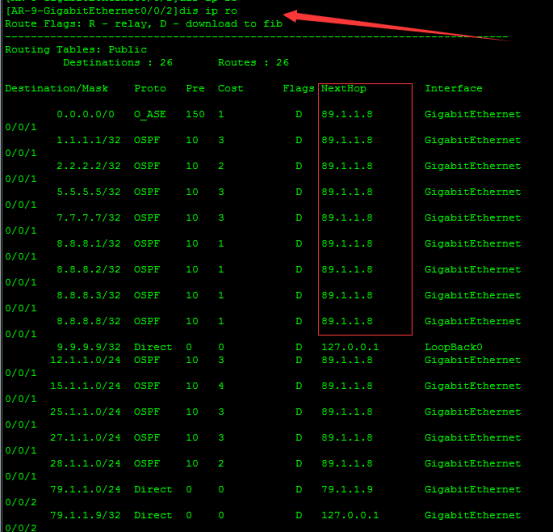This screenshot has height=532, width=554.
Task: Click 'Direct' protocol on the 9.9.9.9/32 row
Action: pos(153,347)
